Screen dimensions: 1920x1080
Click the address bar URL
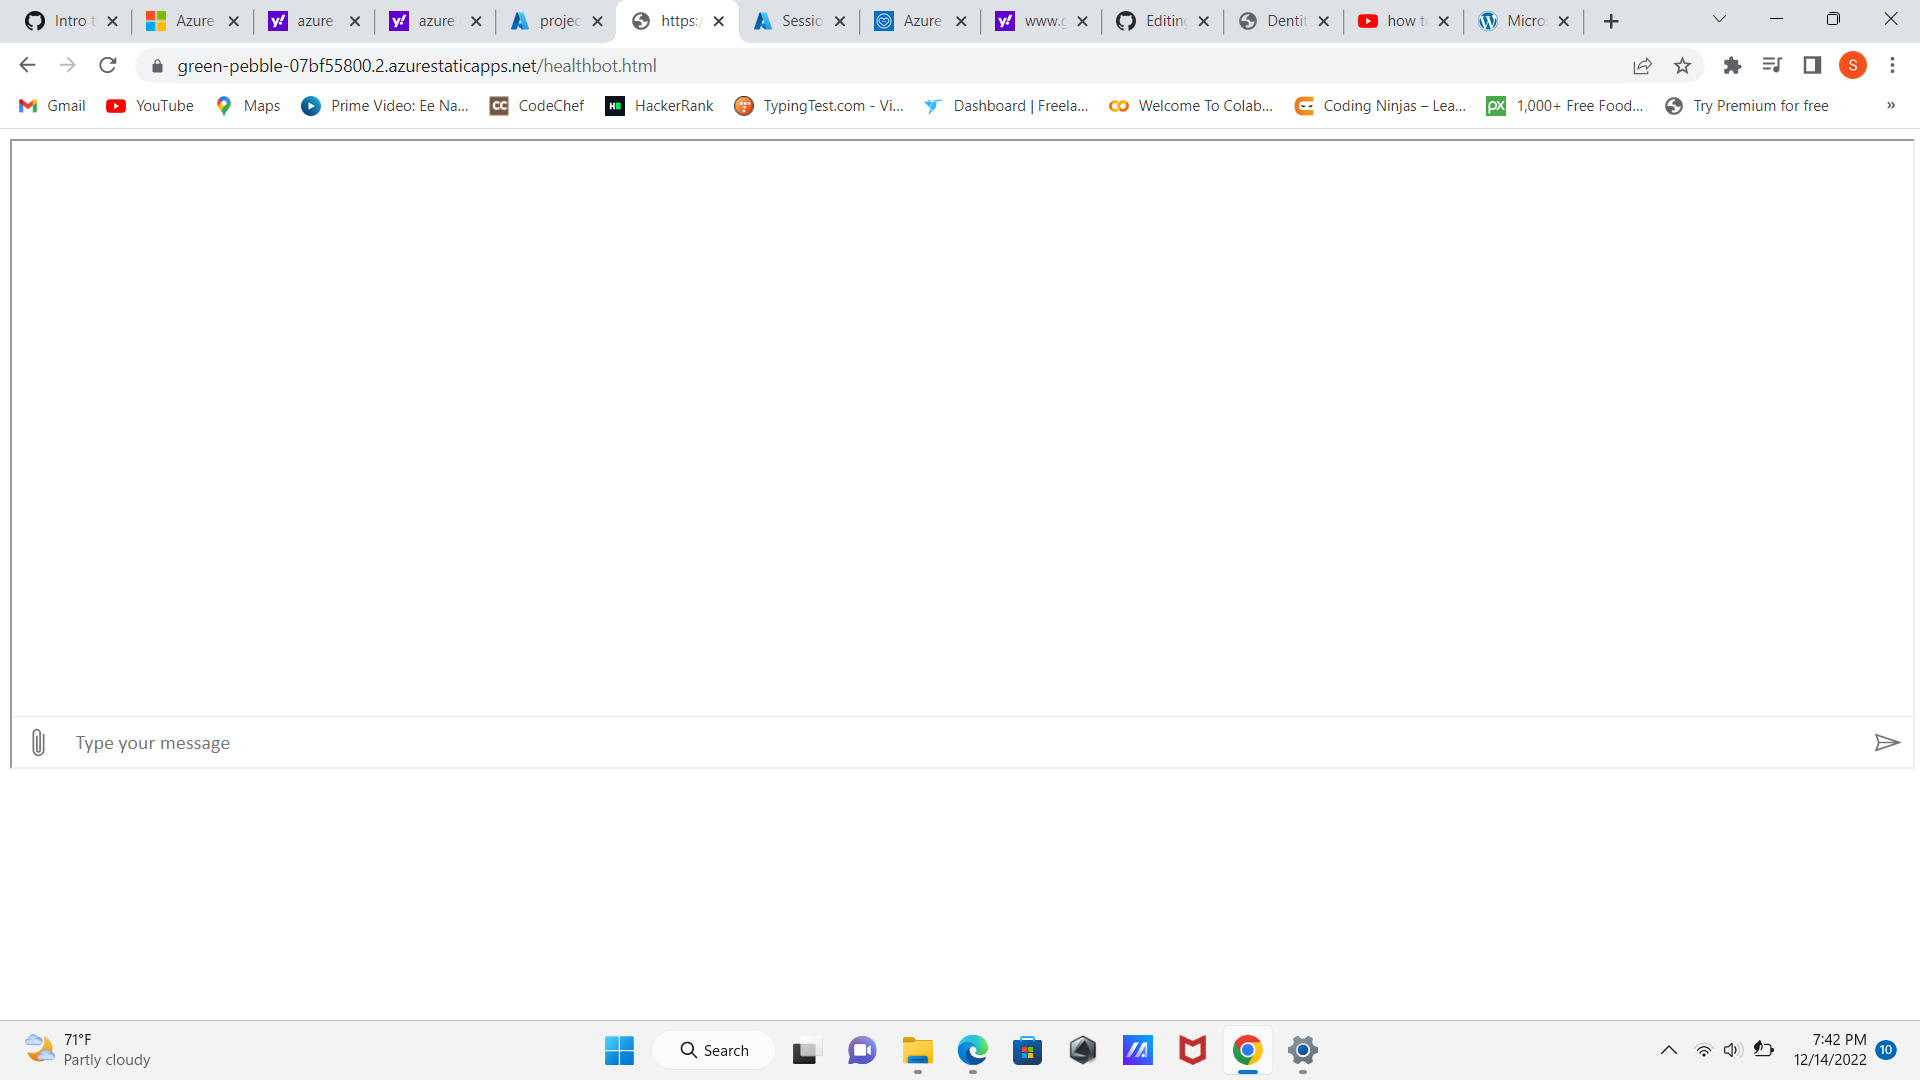[x=416, y=66]
